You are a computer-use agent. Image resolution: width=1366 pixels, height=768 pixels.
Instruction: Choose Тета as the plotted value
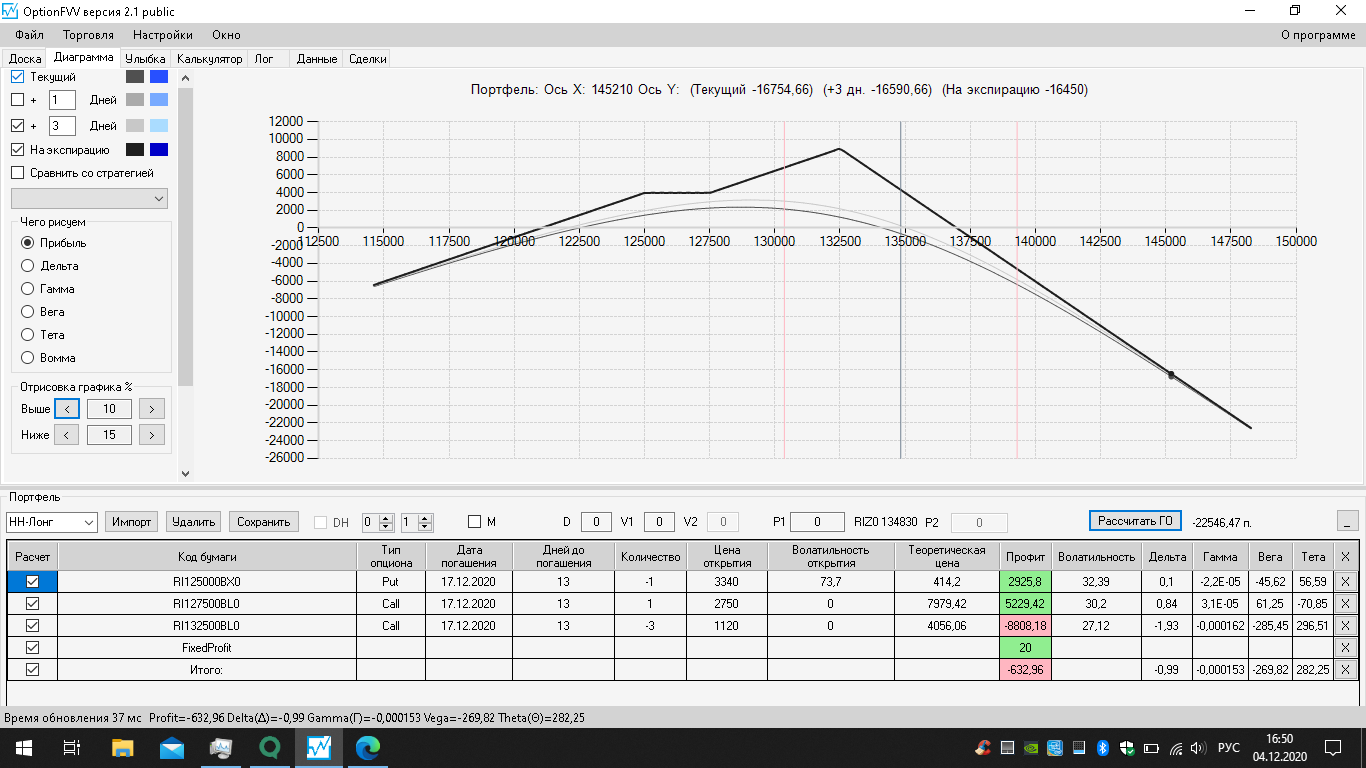pos(28,335)
